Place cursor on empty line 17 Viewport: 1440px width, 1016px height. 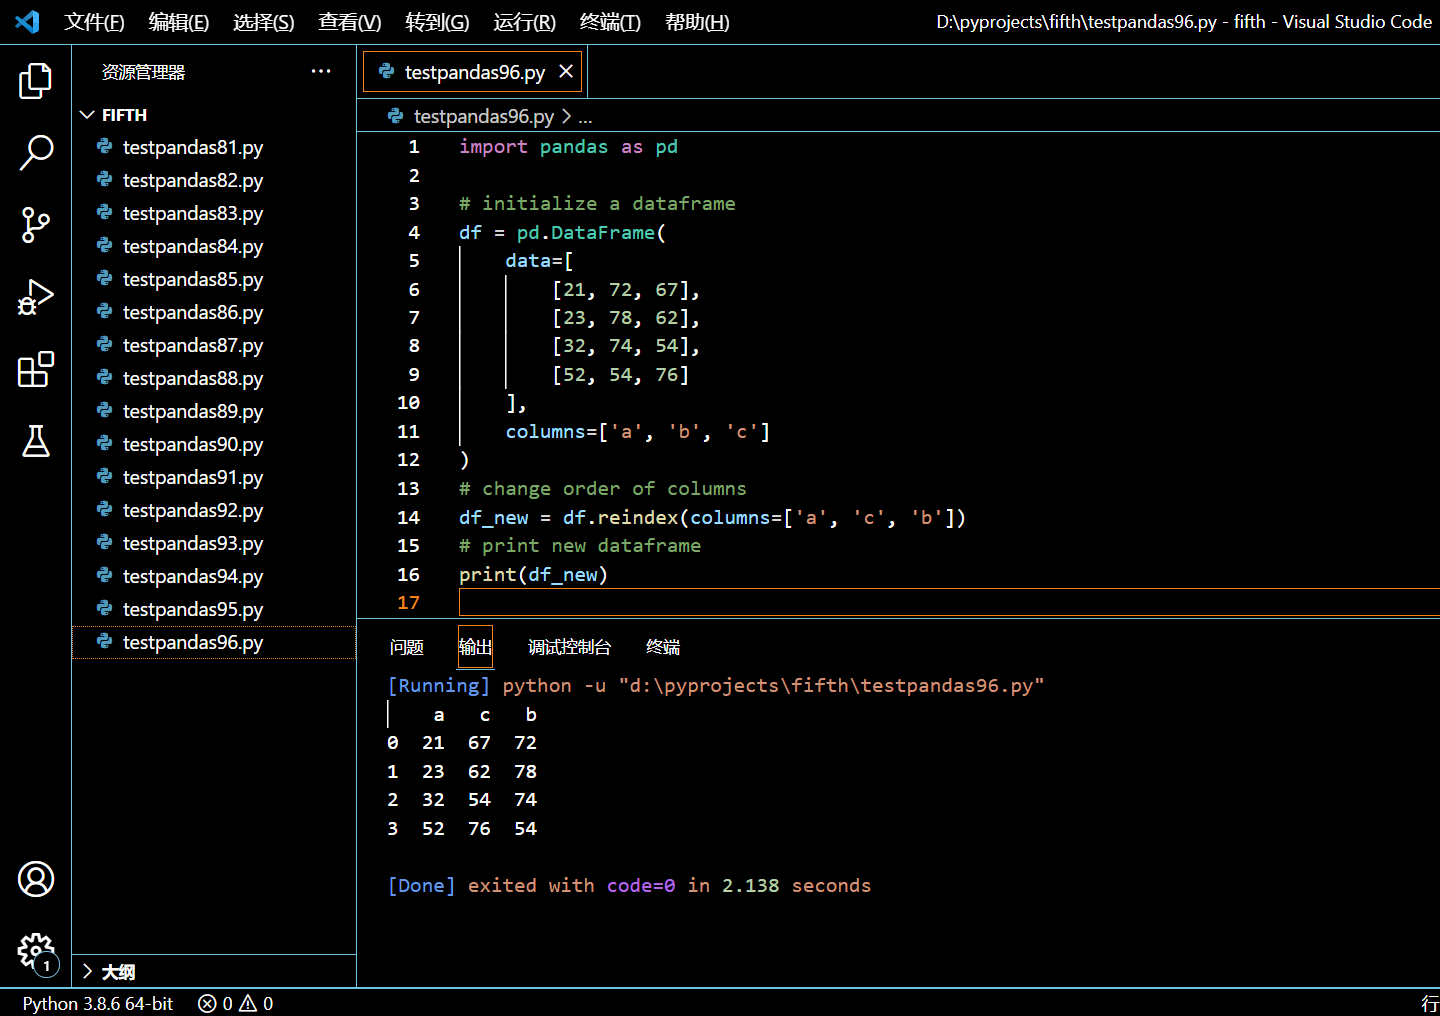tap(949, 602)
